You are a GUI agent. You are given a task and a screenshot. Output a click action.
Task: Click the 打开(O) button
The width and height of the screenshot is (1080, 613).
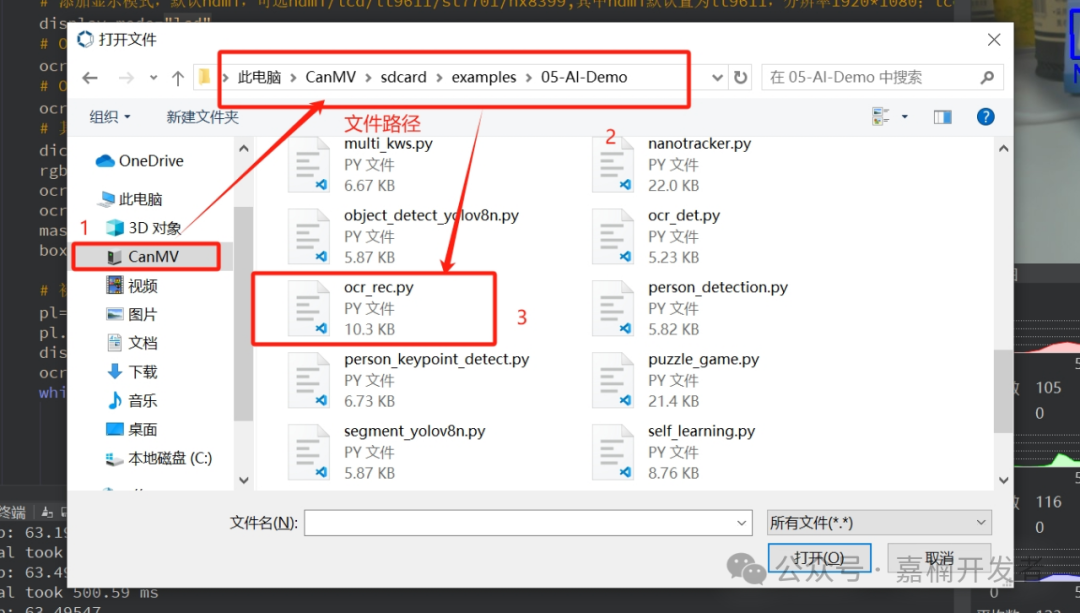pyautogui.click(x=818, y=558)
